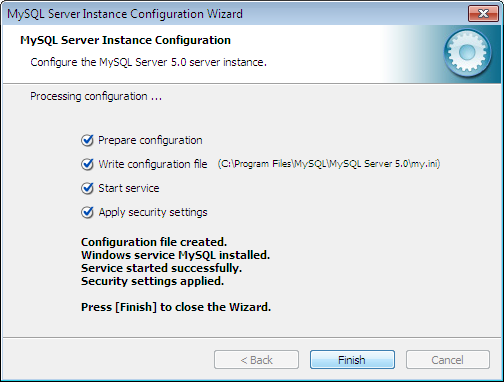Click the Finish button
The width and height of the screenshot is (504, 382).
tap(352, 360)
